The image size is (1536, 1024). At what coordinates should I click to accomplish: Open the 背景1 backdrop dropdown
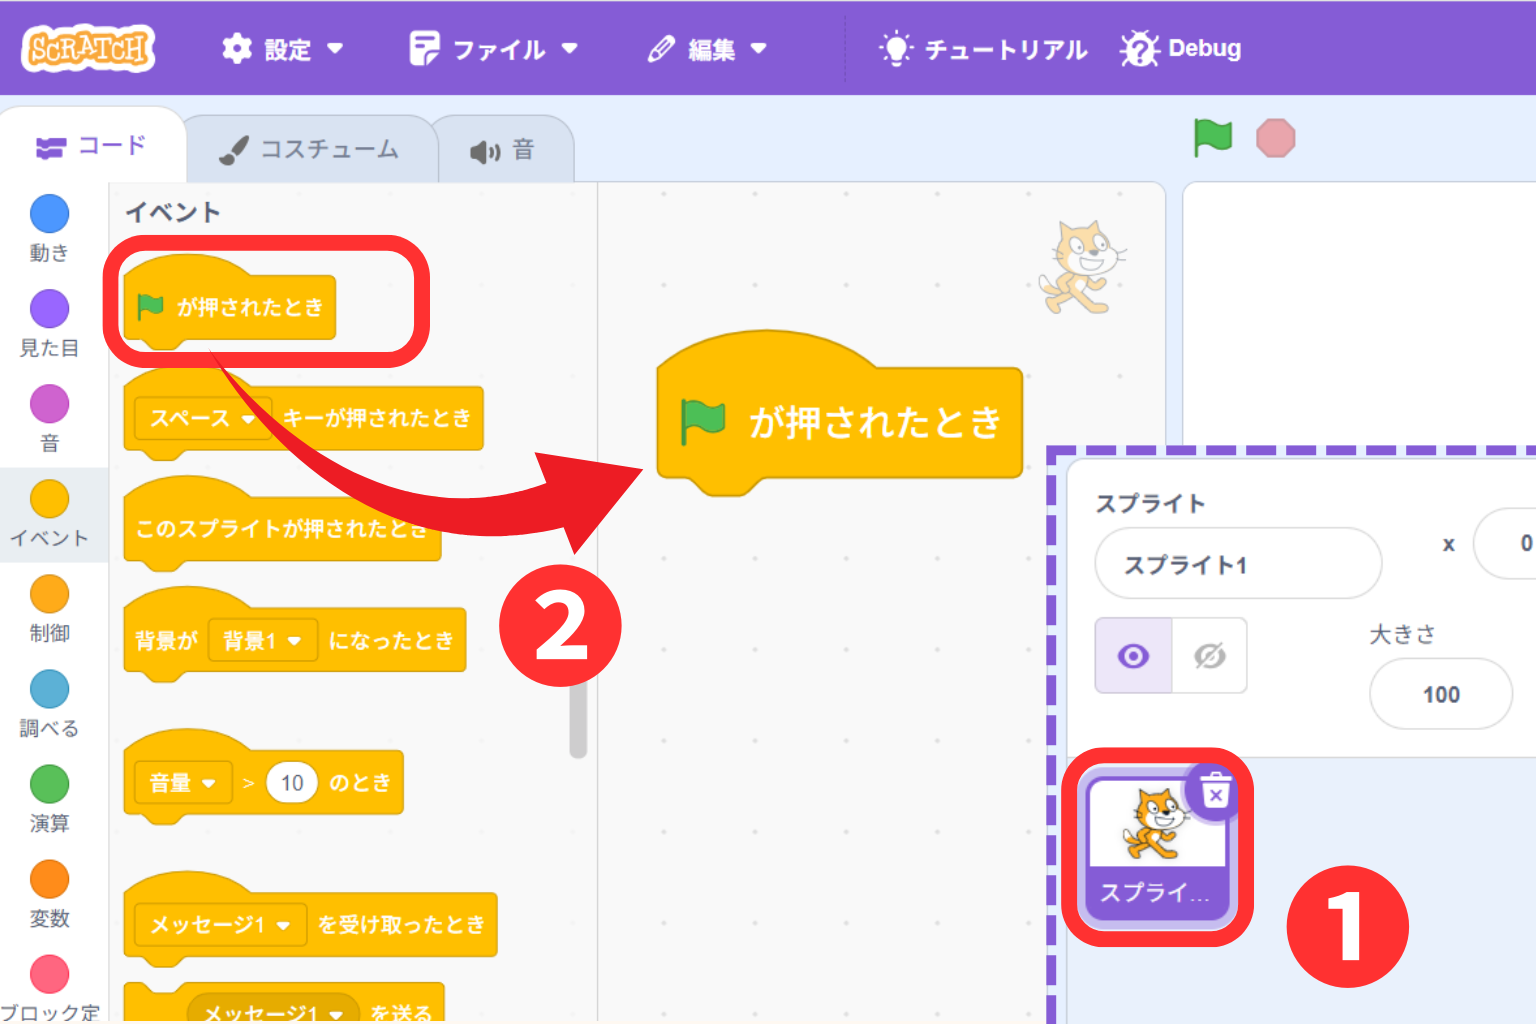tap(263, 640)
